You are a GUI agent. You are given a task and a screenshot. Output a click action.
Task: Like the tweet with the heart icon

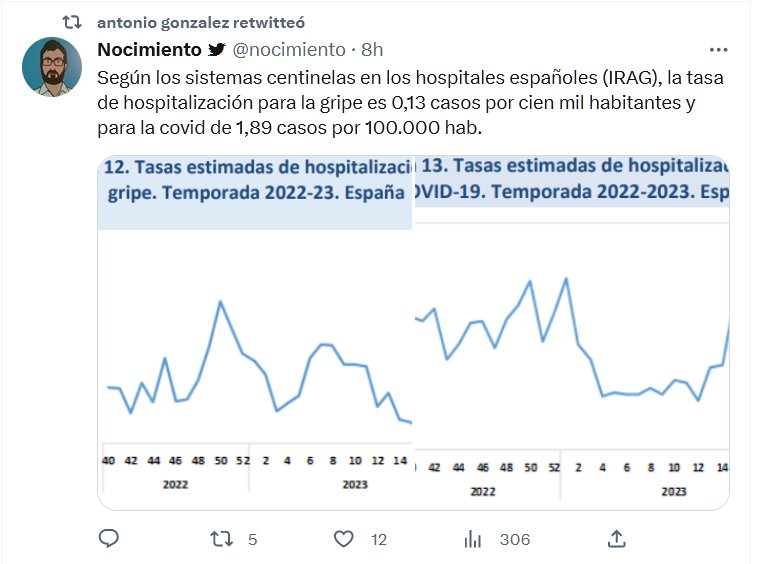point(344,539)
